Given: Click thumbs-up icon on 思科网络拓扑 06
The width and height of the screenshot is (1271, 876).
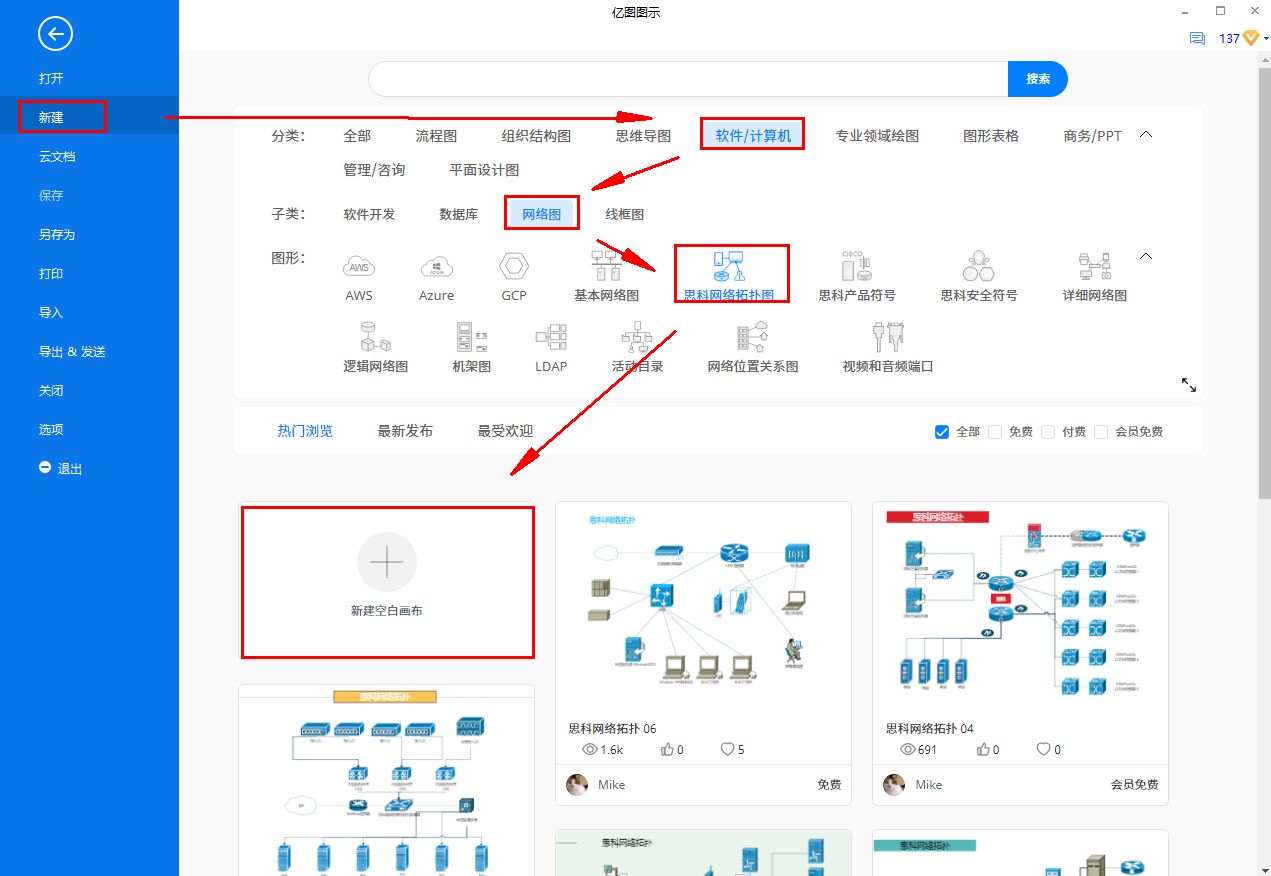Looking at the screenshot, I should (667, 749).
